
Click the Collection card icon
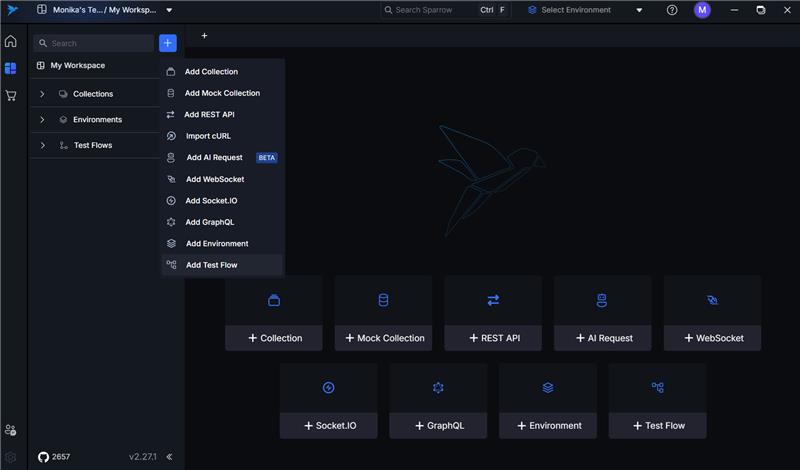[274, 300]
